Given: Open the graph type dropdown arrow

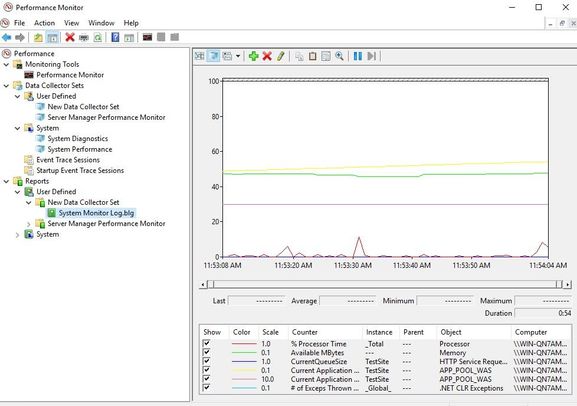Looking at the screenshot, I should click(x=238, y=56).
